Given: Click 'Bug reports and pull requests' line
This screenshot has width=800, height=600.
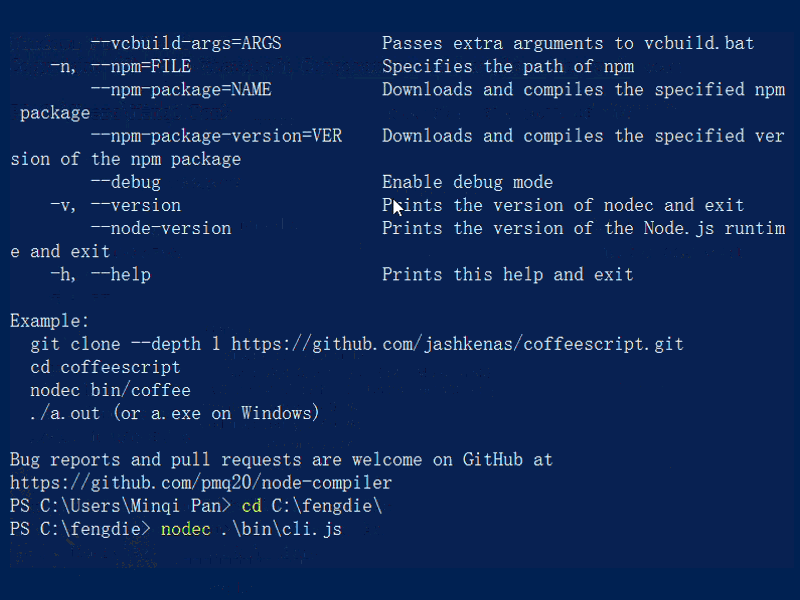Looking at the screenshot, I should coord(282,460).
